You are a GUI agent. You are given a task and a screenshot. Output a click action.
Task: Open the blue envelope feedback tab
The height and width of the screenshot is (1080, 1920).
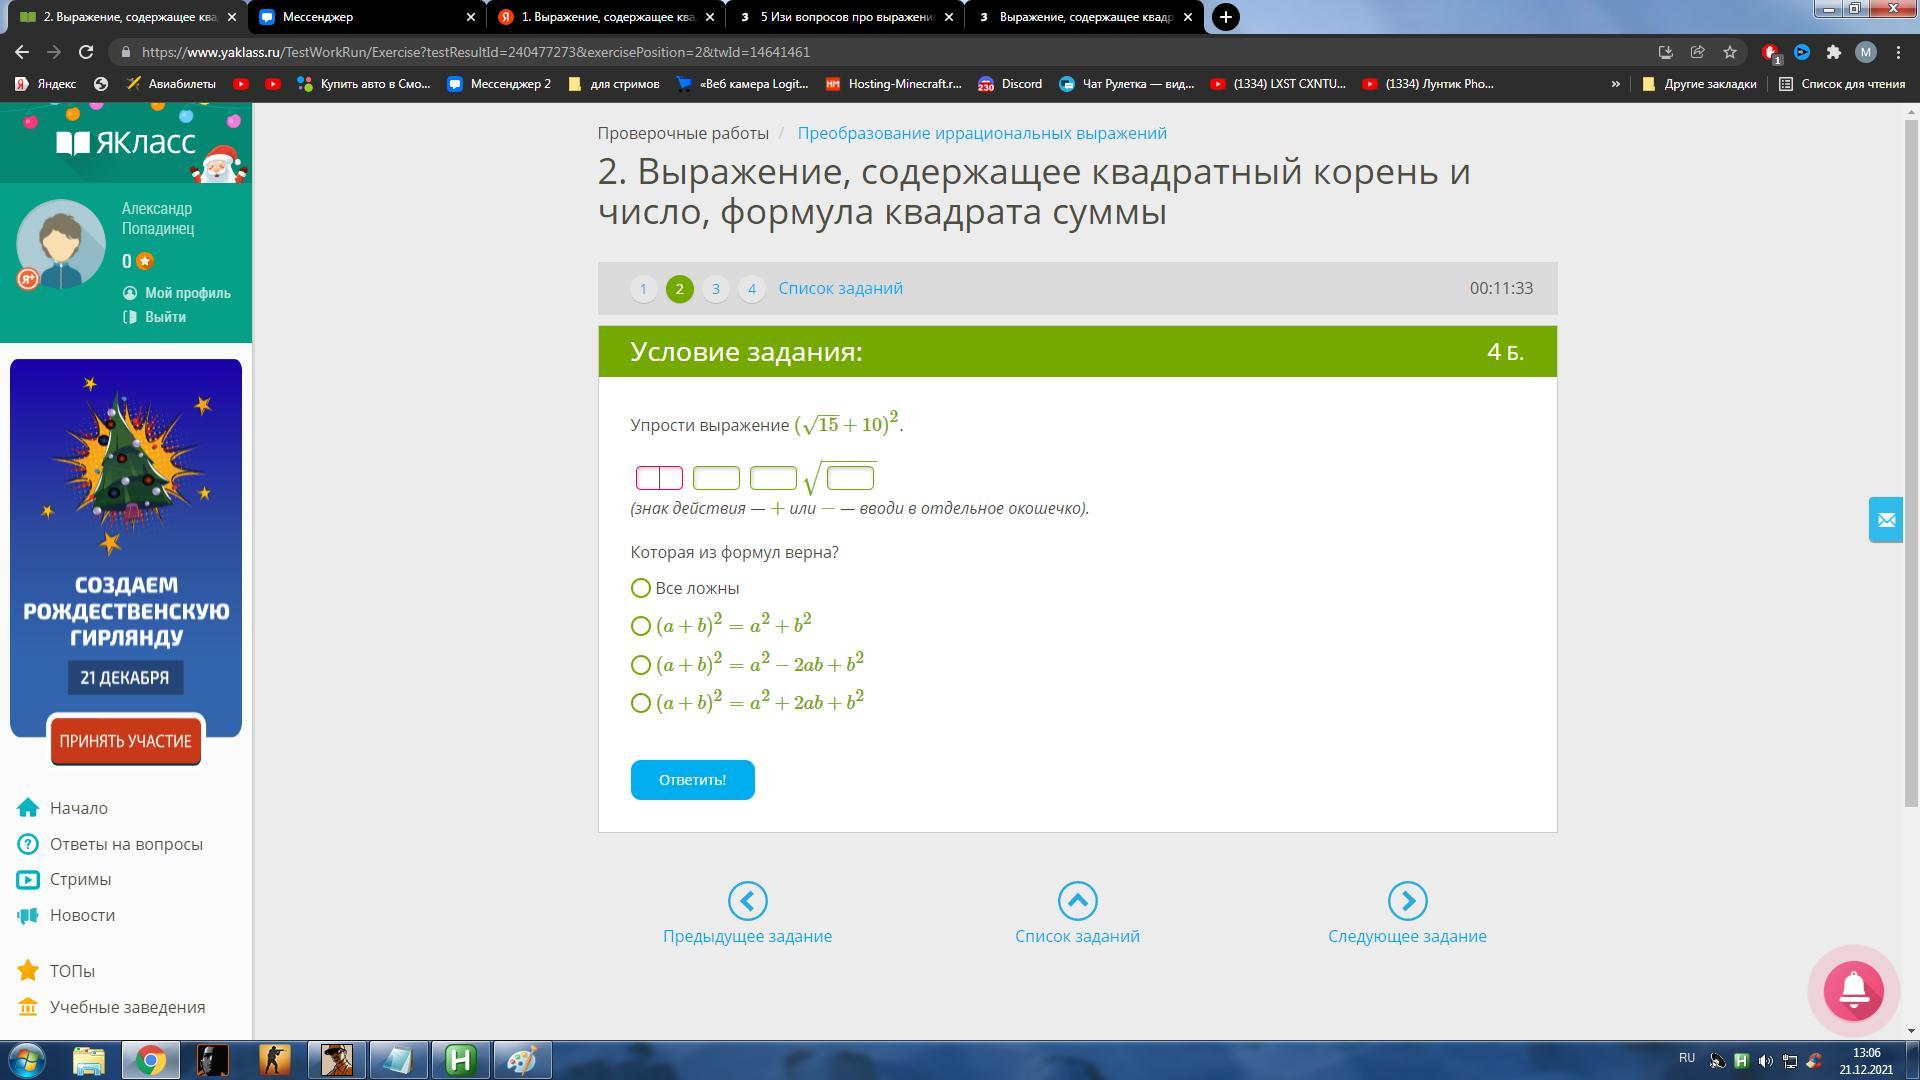[x=1886, y=520]
